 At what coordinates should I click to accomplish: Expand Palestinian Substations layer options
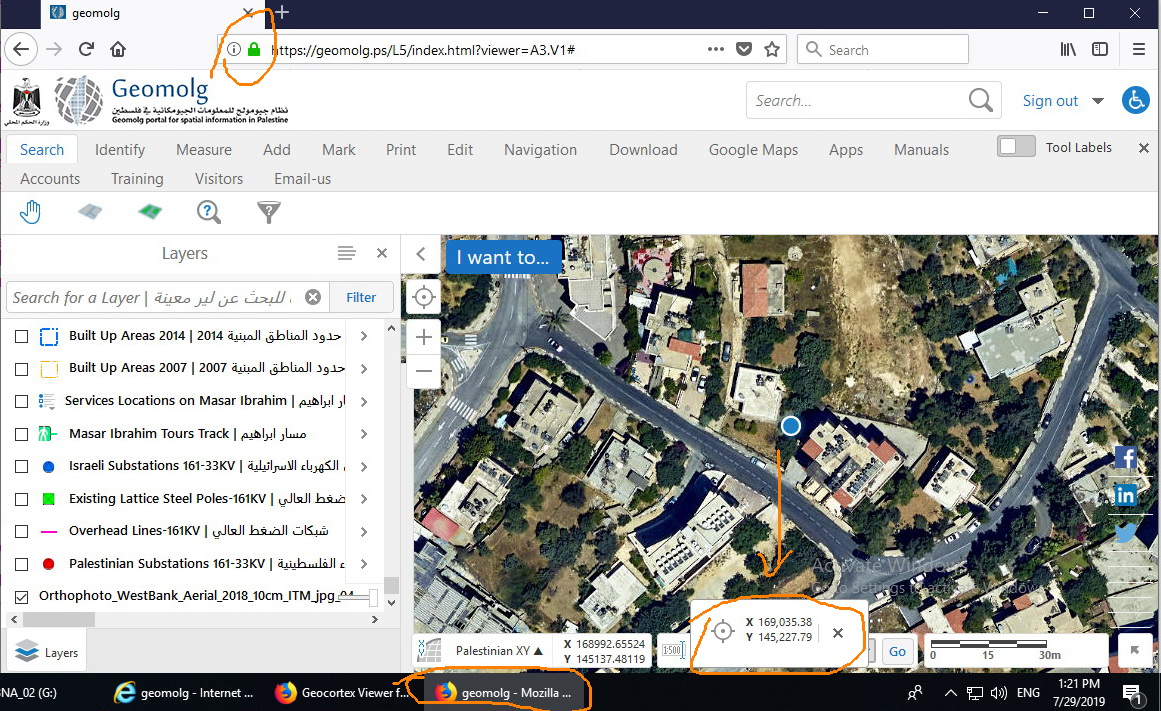(364, 564)
